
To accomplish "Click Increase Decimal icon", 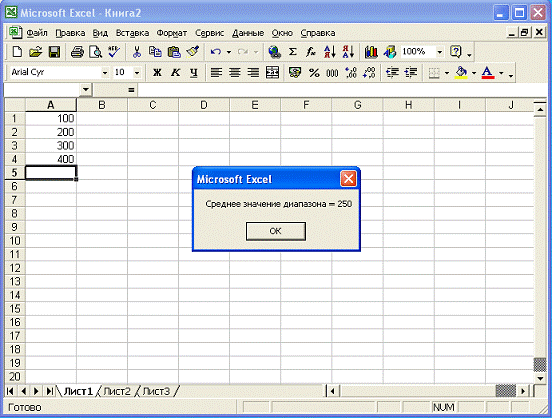I will pos(351,73).
